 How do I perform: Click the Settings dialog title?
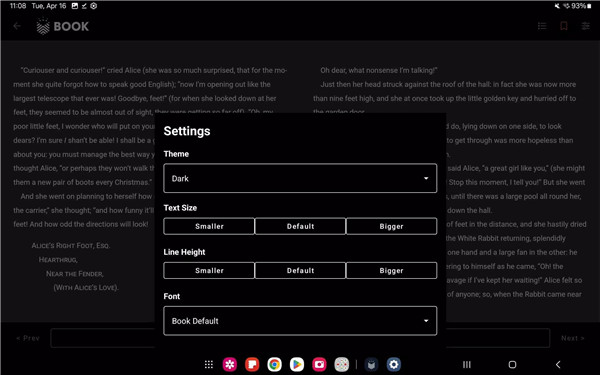(x=187, y=131)
